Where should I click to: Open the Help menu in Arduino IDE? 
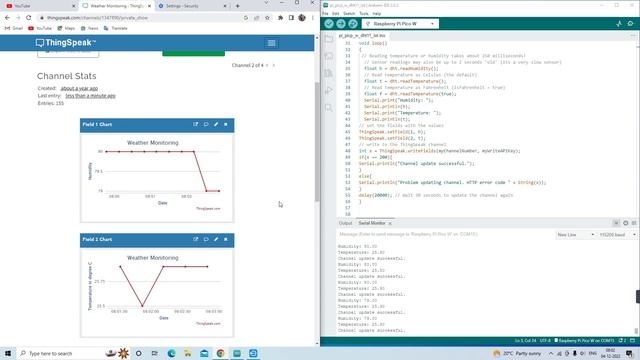[377, 13]
